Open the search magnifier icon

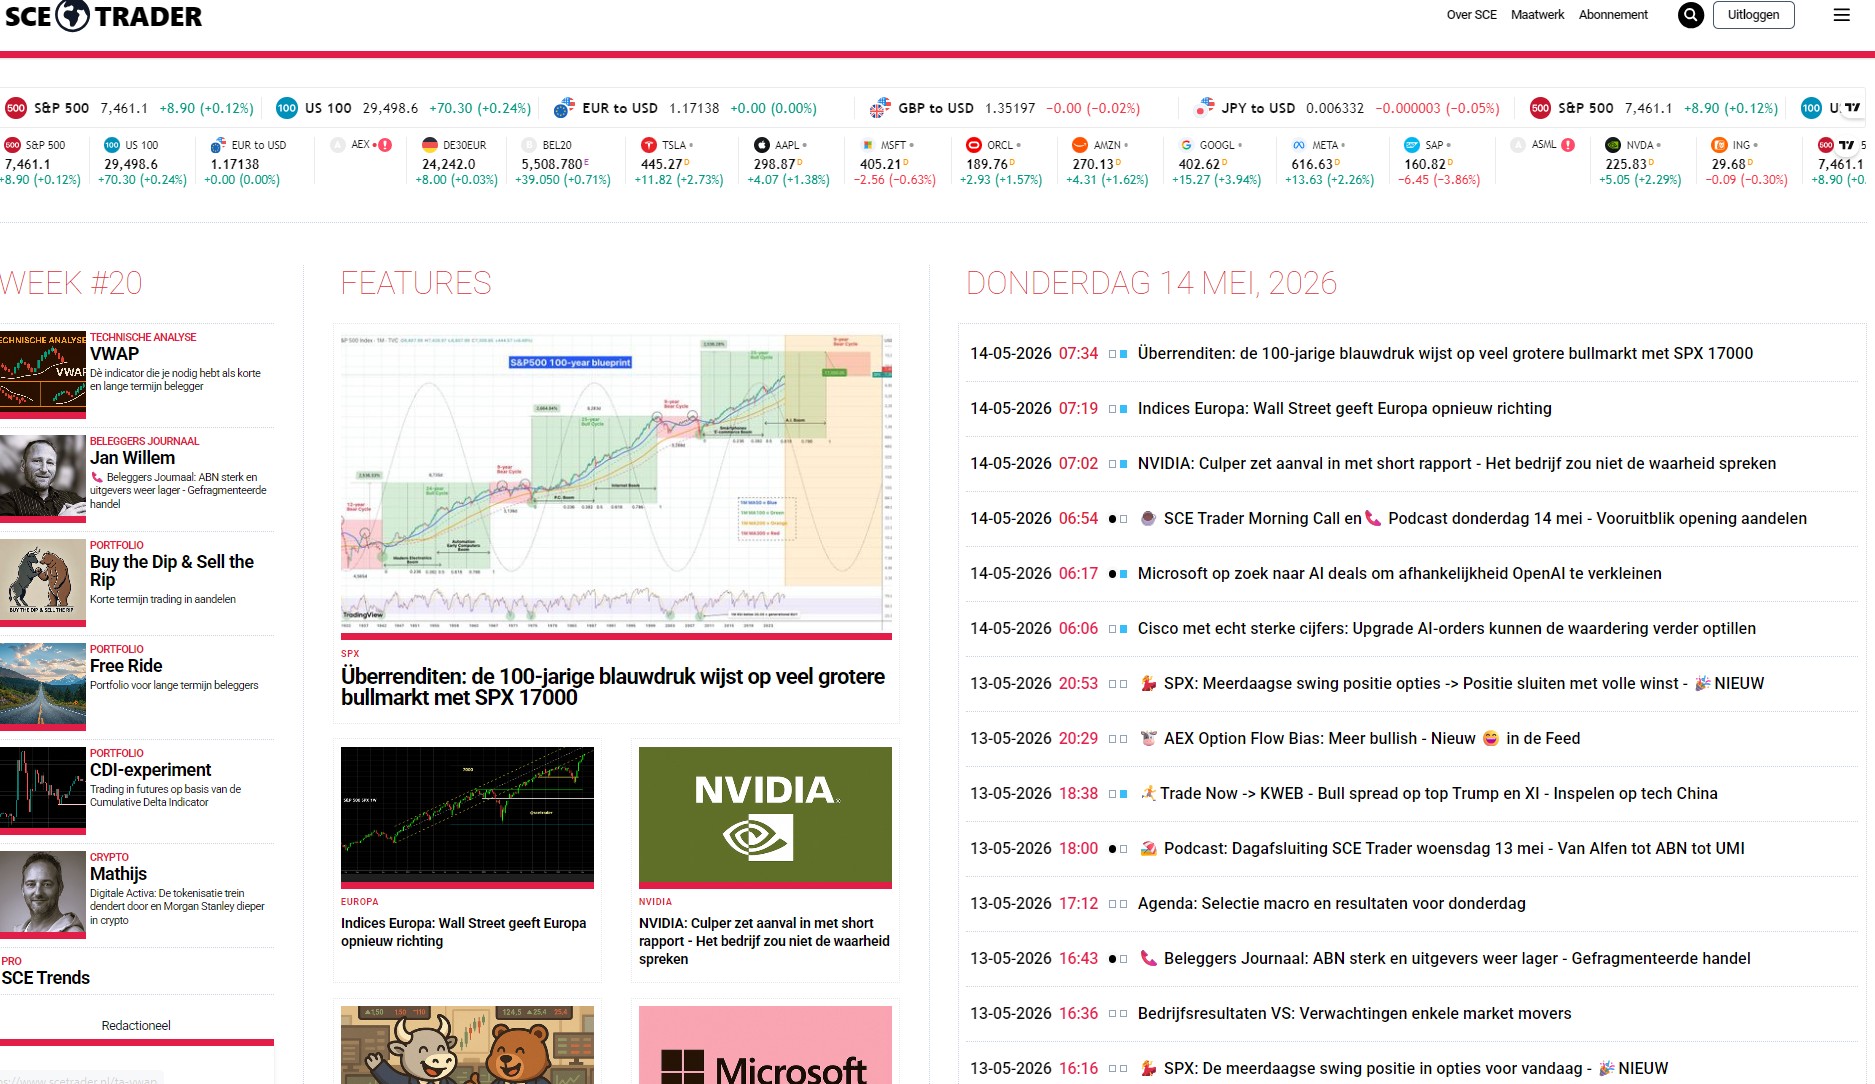pos(1690,15)
